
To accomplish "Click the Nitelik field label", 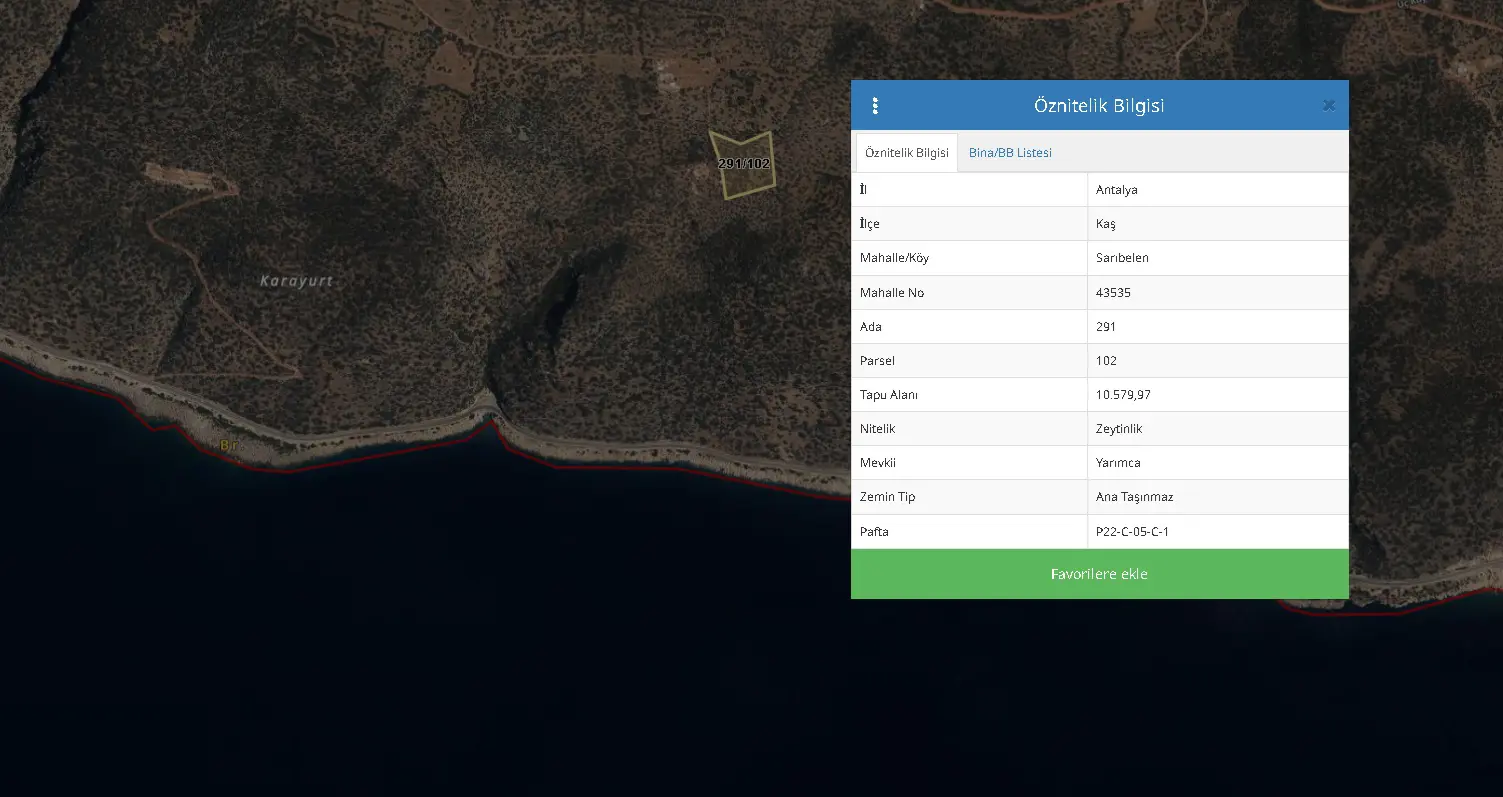I will (x=877, y=429).
